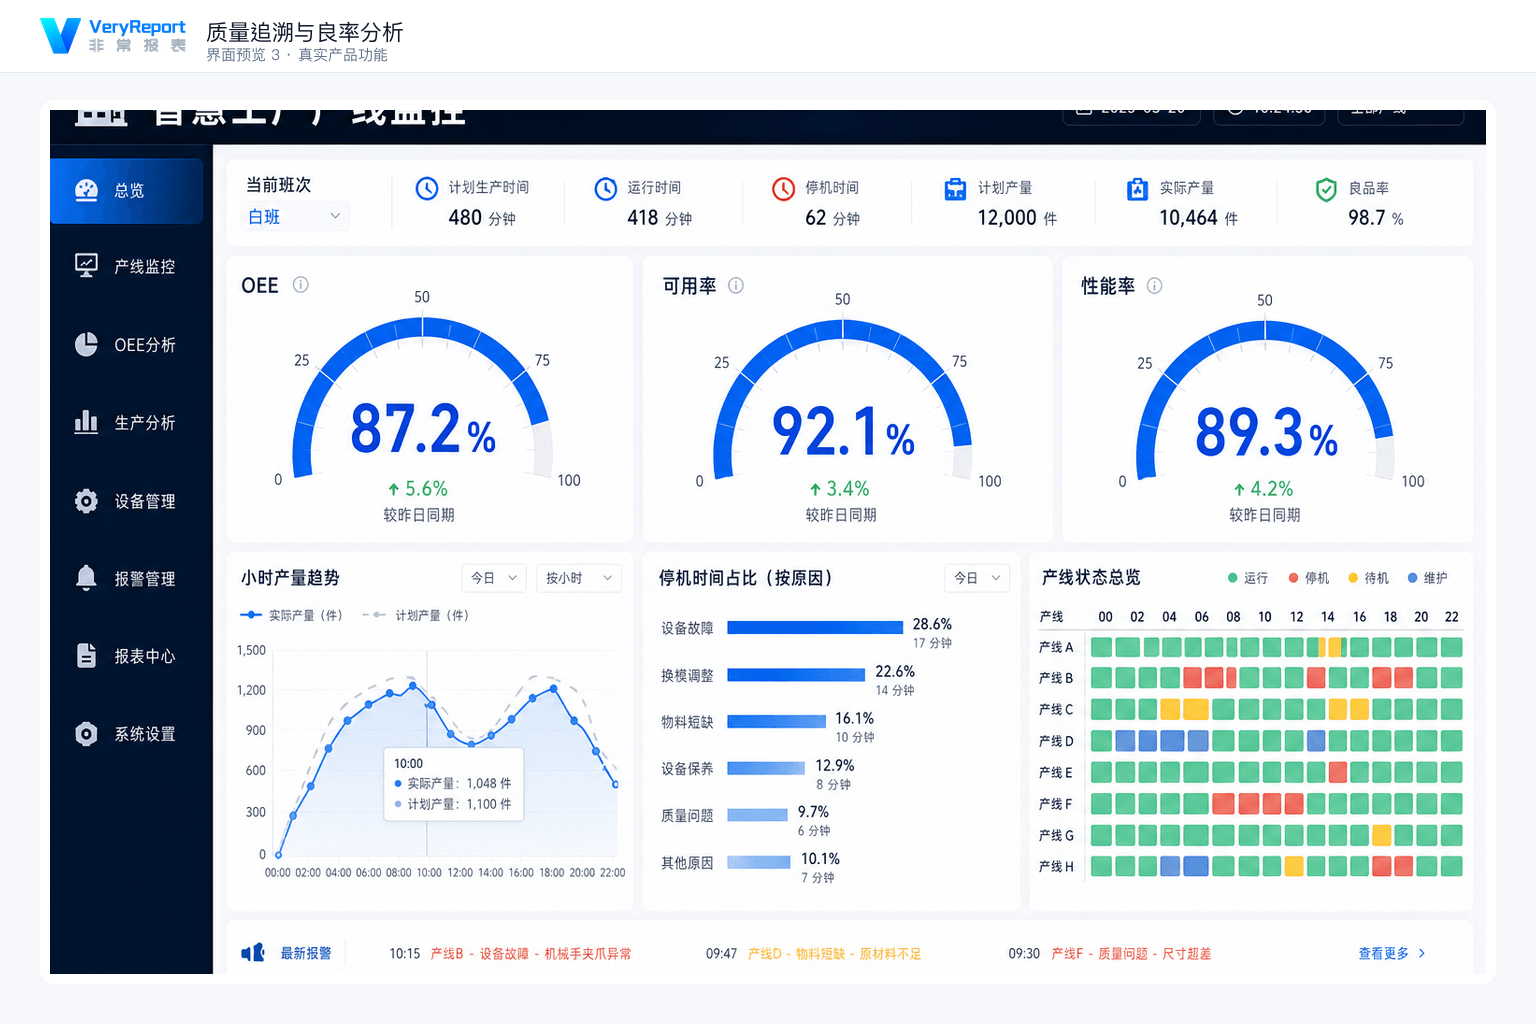Click the 报警管理 bell icon
1536x1024 pixels.
(87, 578)
